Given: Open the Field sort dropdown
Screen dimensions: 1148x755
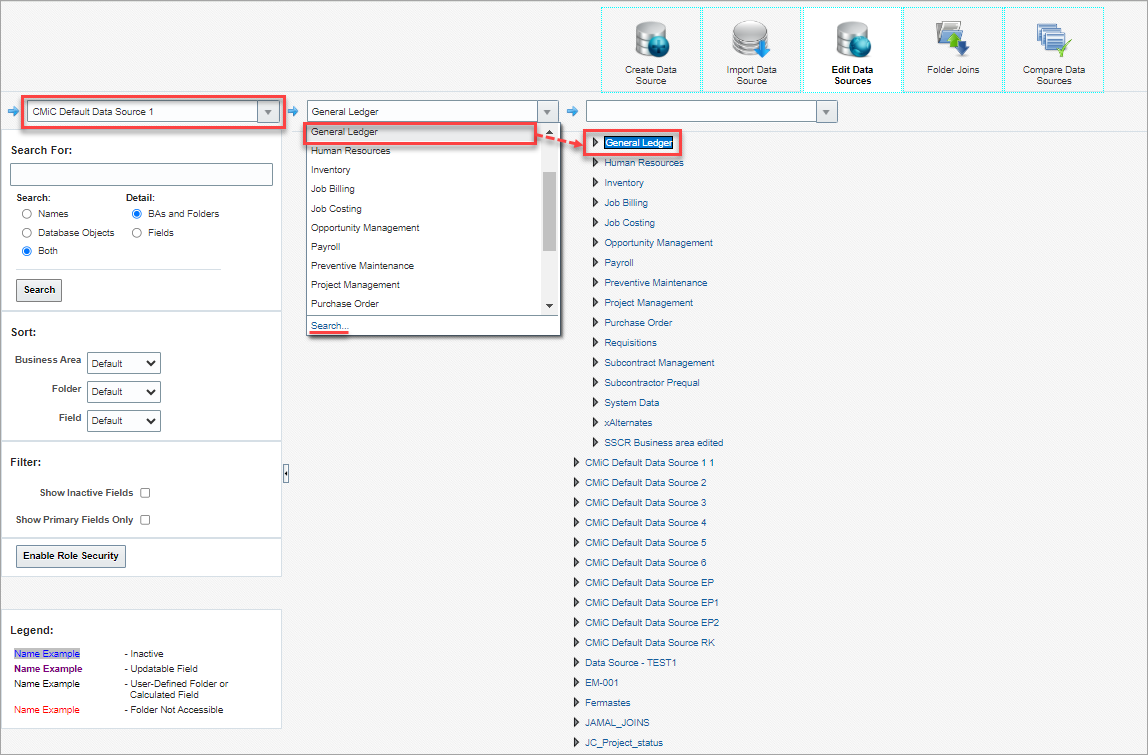Looking at the screenshot, I should pos(124,421).
